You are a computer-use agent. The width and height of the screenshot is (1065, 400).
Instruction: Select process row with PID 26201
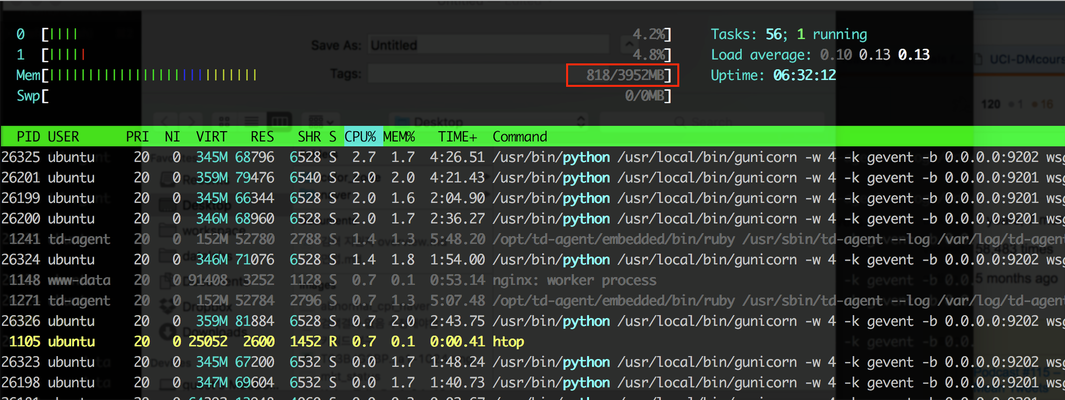click(532, 178)
